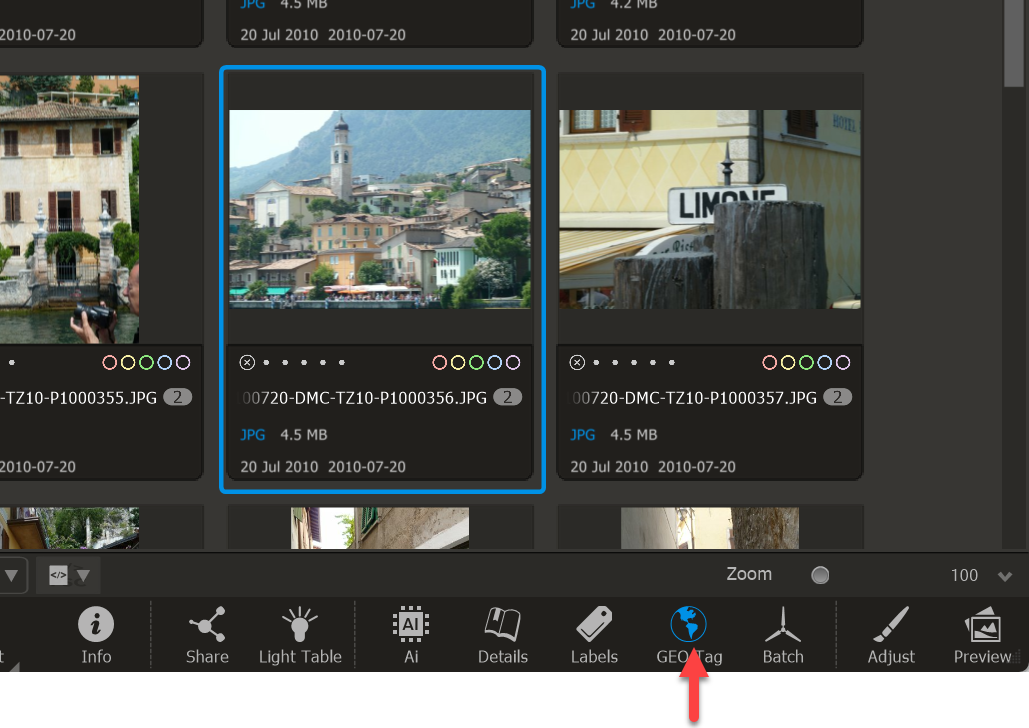This screenshot has height=728, width=1029.
Task: Select the town view thumbnail P1000356
Action: [380, 209]
